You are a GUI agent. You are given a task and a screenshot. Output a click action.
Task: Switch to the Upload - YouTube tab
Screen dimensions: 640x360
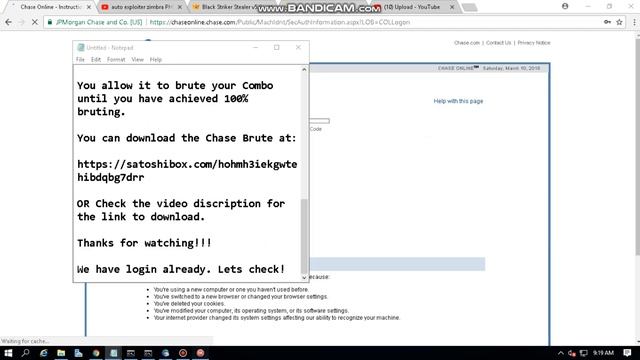412,7
